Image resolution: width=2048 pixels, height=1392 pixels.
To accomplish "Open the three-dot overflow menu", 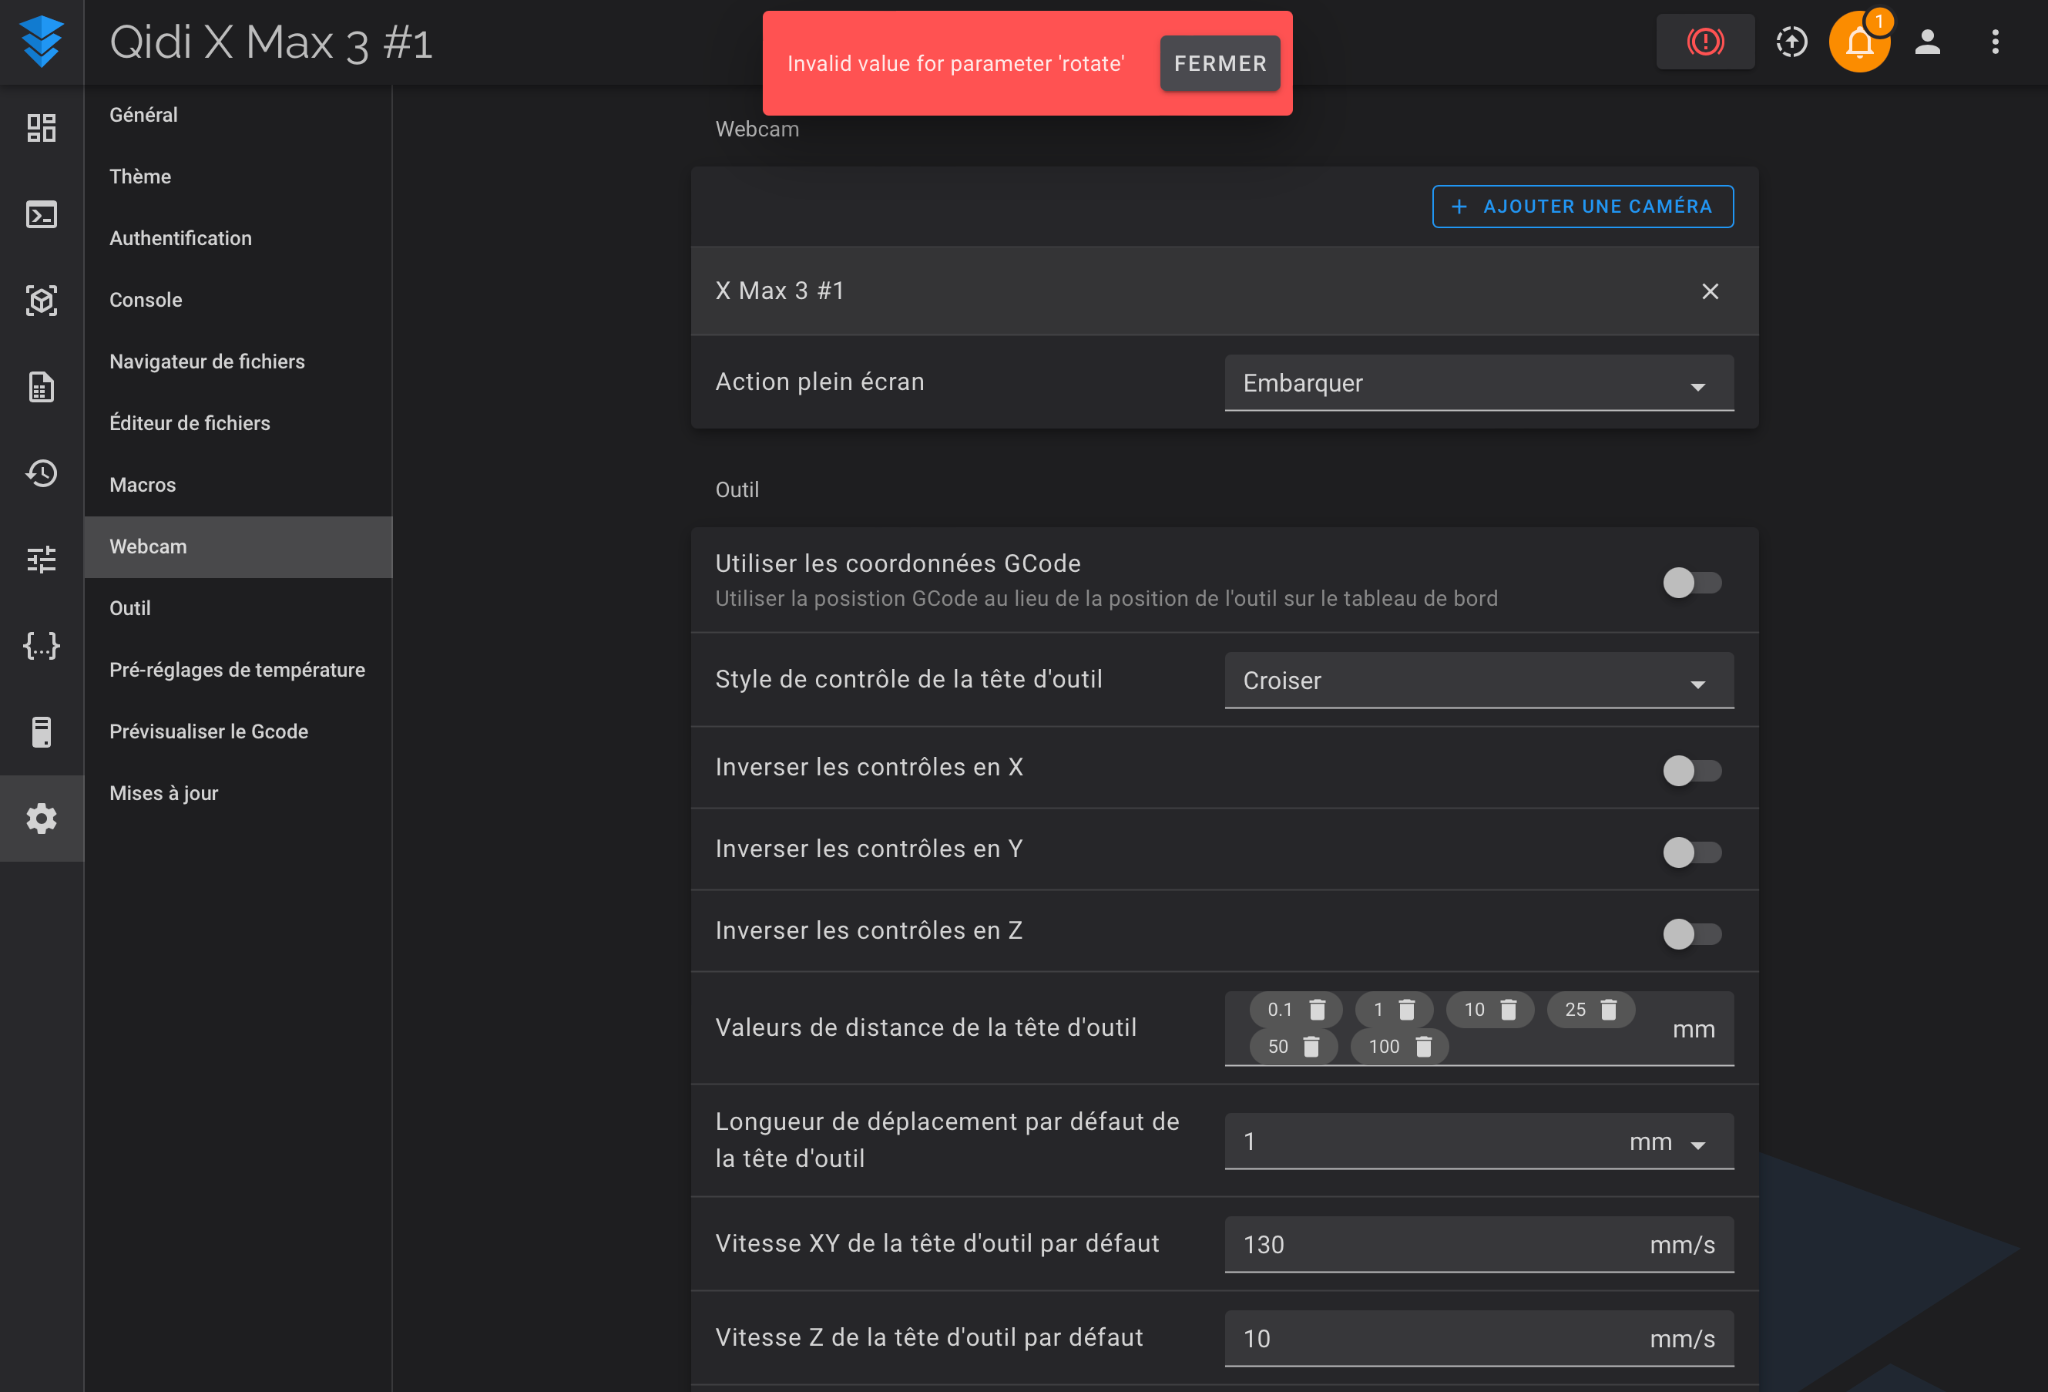I will coord(1995,41).
